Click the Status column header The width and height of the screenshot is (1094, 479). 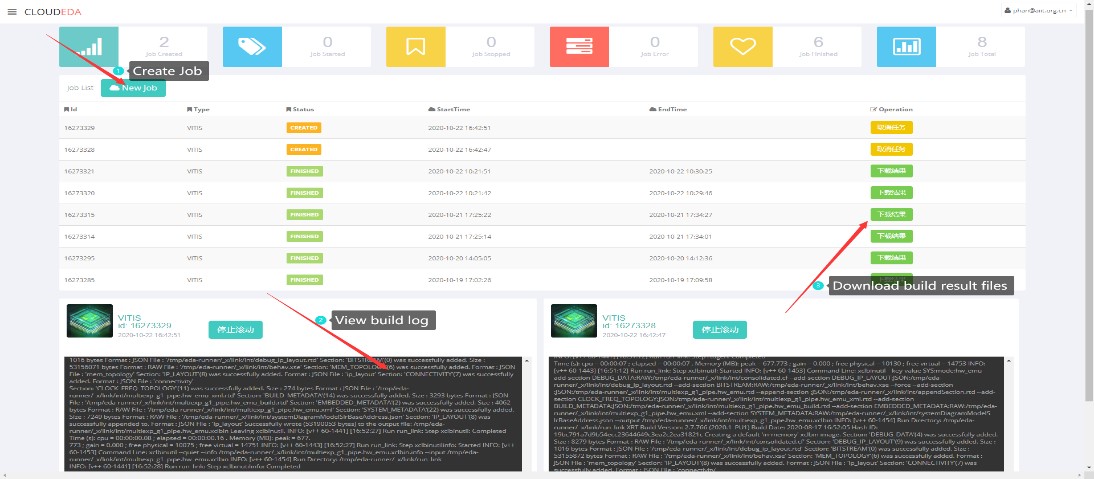(302, 108)
